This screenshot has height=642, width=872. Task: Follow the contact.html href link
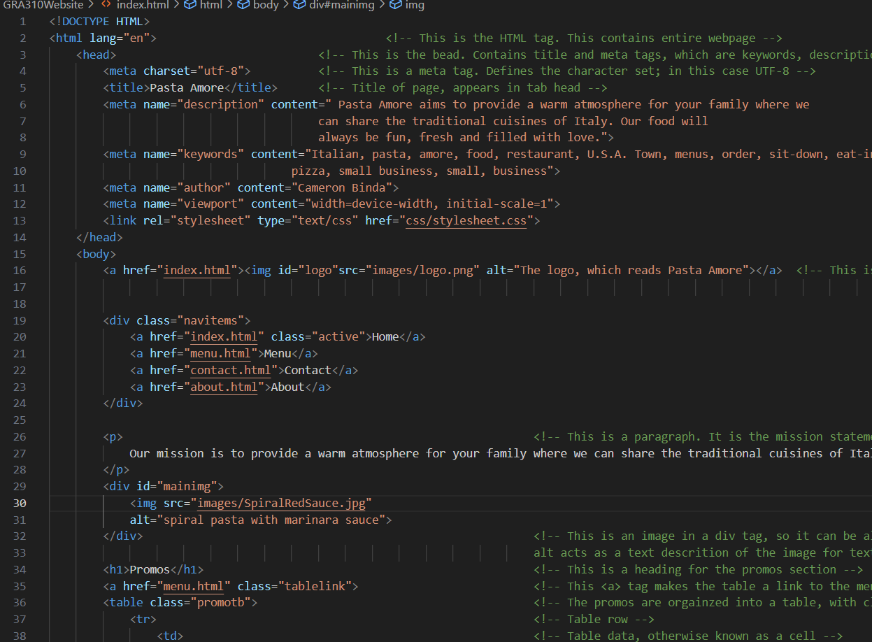(x=226, y=370)
